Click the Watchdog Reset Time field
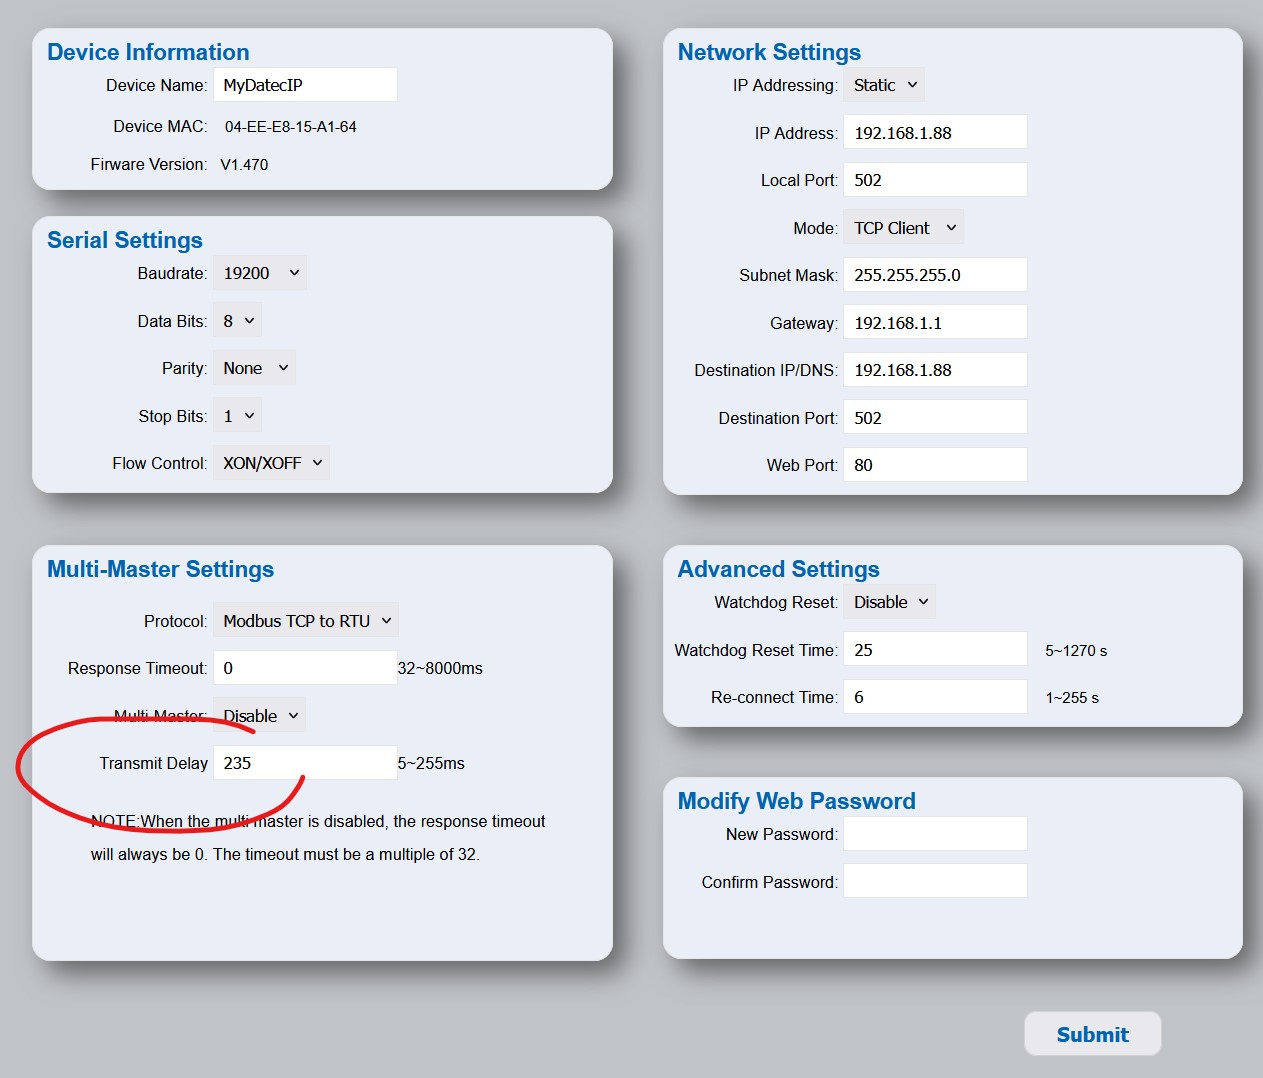Viewport: 1263px width, 1078px height. pos(935,650)
